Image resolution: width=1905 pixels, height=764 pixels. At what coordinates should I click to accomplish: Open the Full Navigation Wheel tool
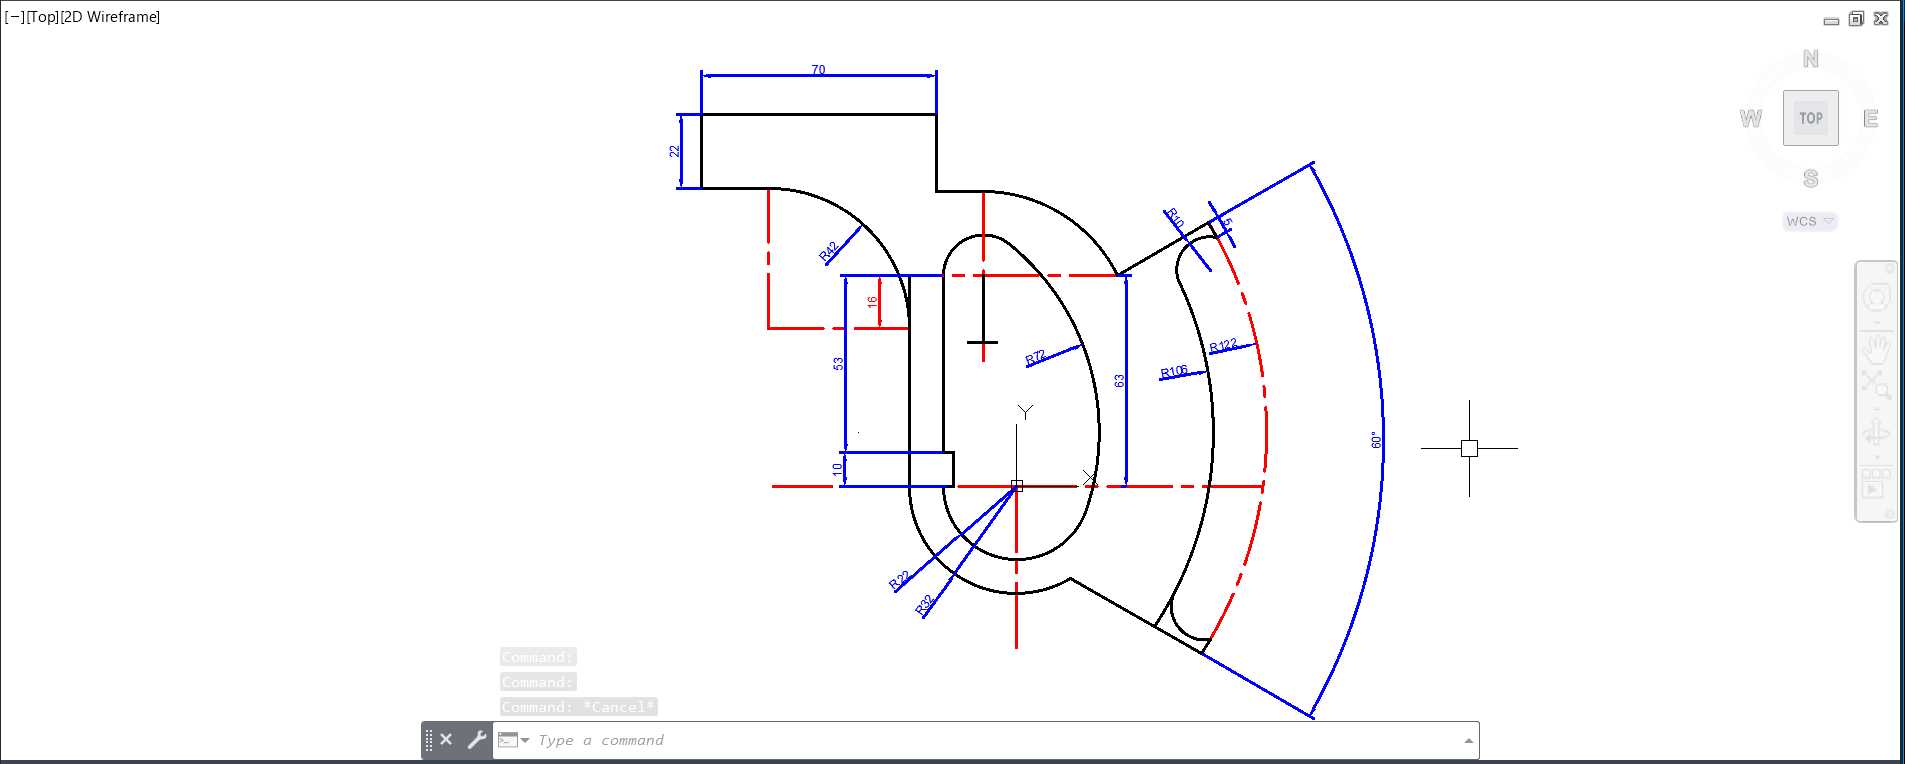[x=1876, y=299]
